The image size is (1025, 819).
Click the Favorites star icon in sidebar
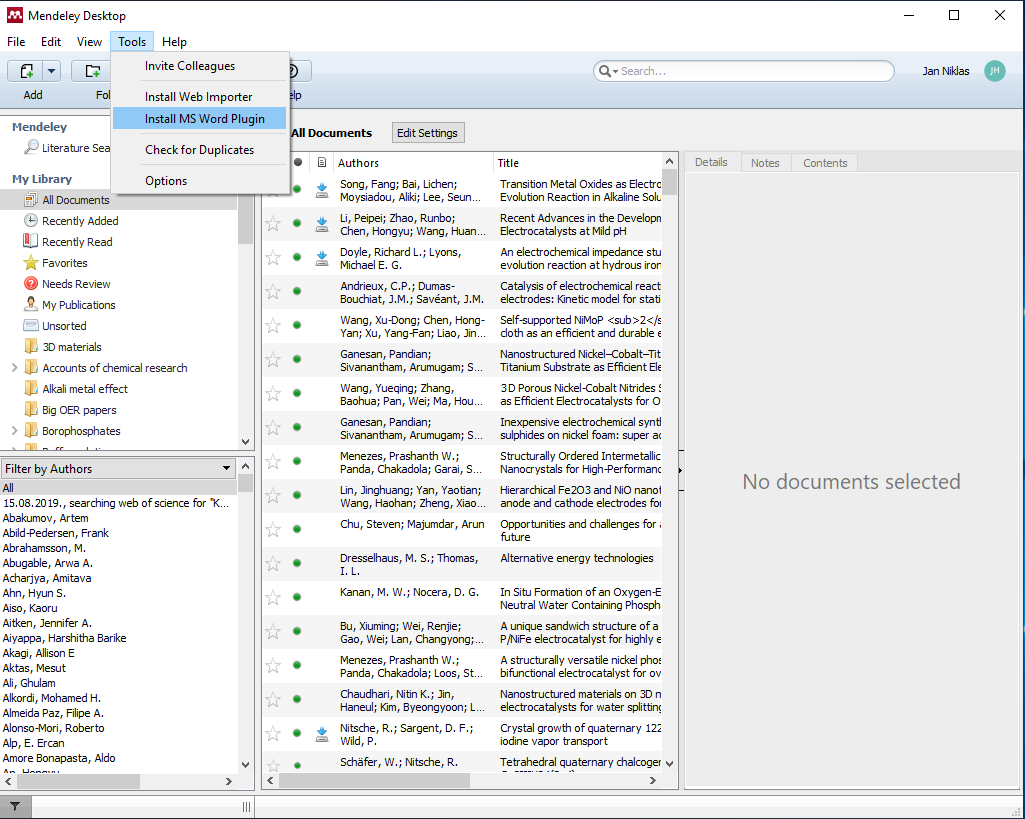31,263
